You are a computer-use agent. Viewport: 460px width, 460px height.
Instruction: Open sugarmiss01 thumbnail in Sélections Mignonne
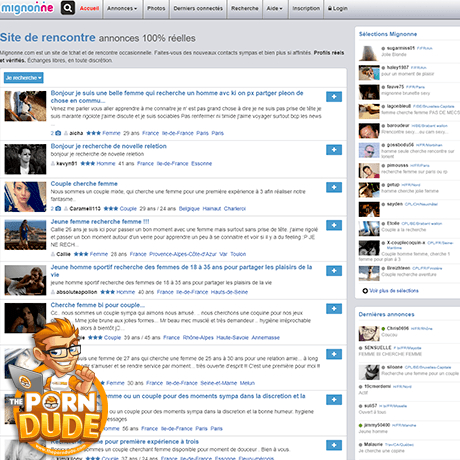(x=369, y=53)
